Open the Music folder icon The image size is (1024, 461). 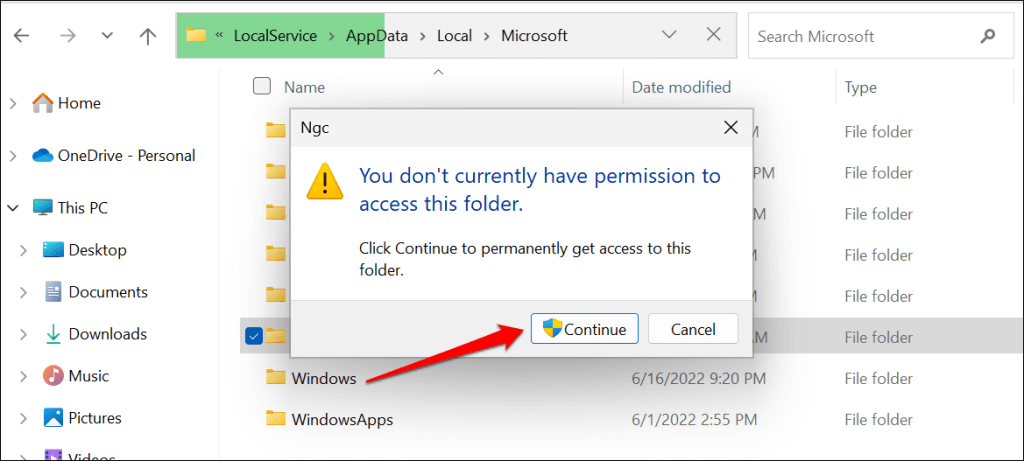coord(53,376)
